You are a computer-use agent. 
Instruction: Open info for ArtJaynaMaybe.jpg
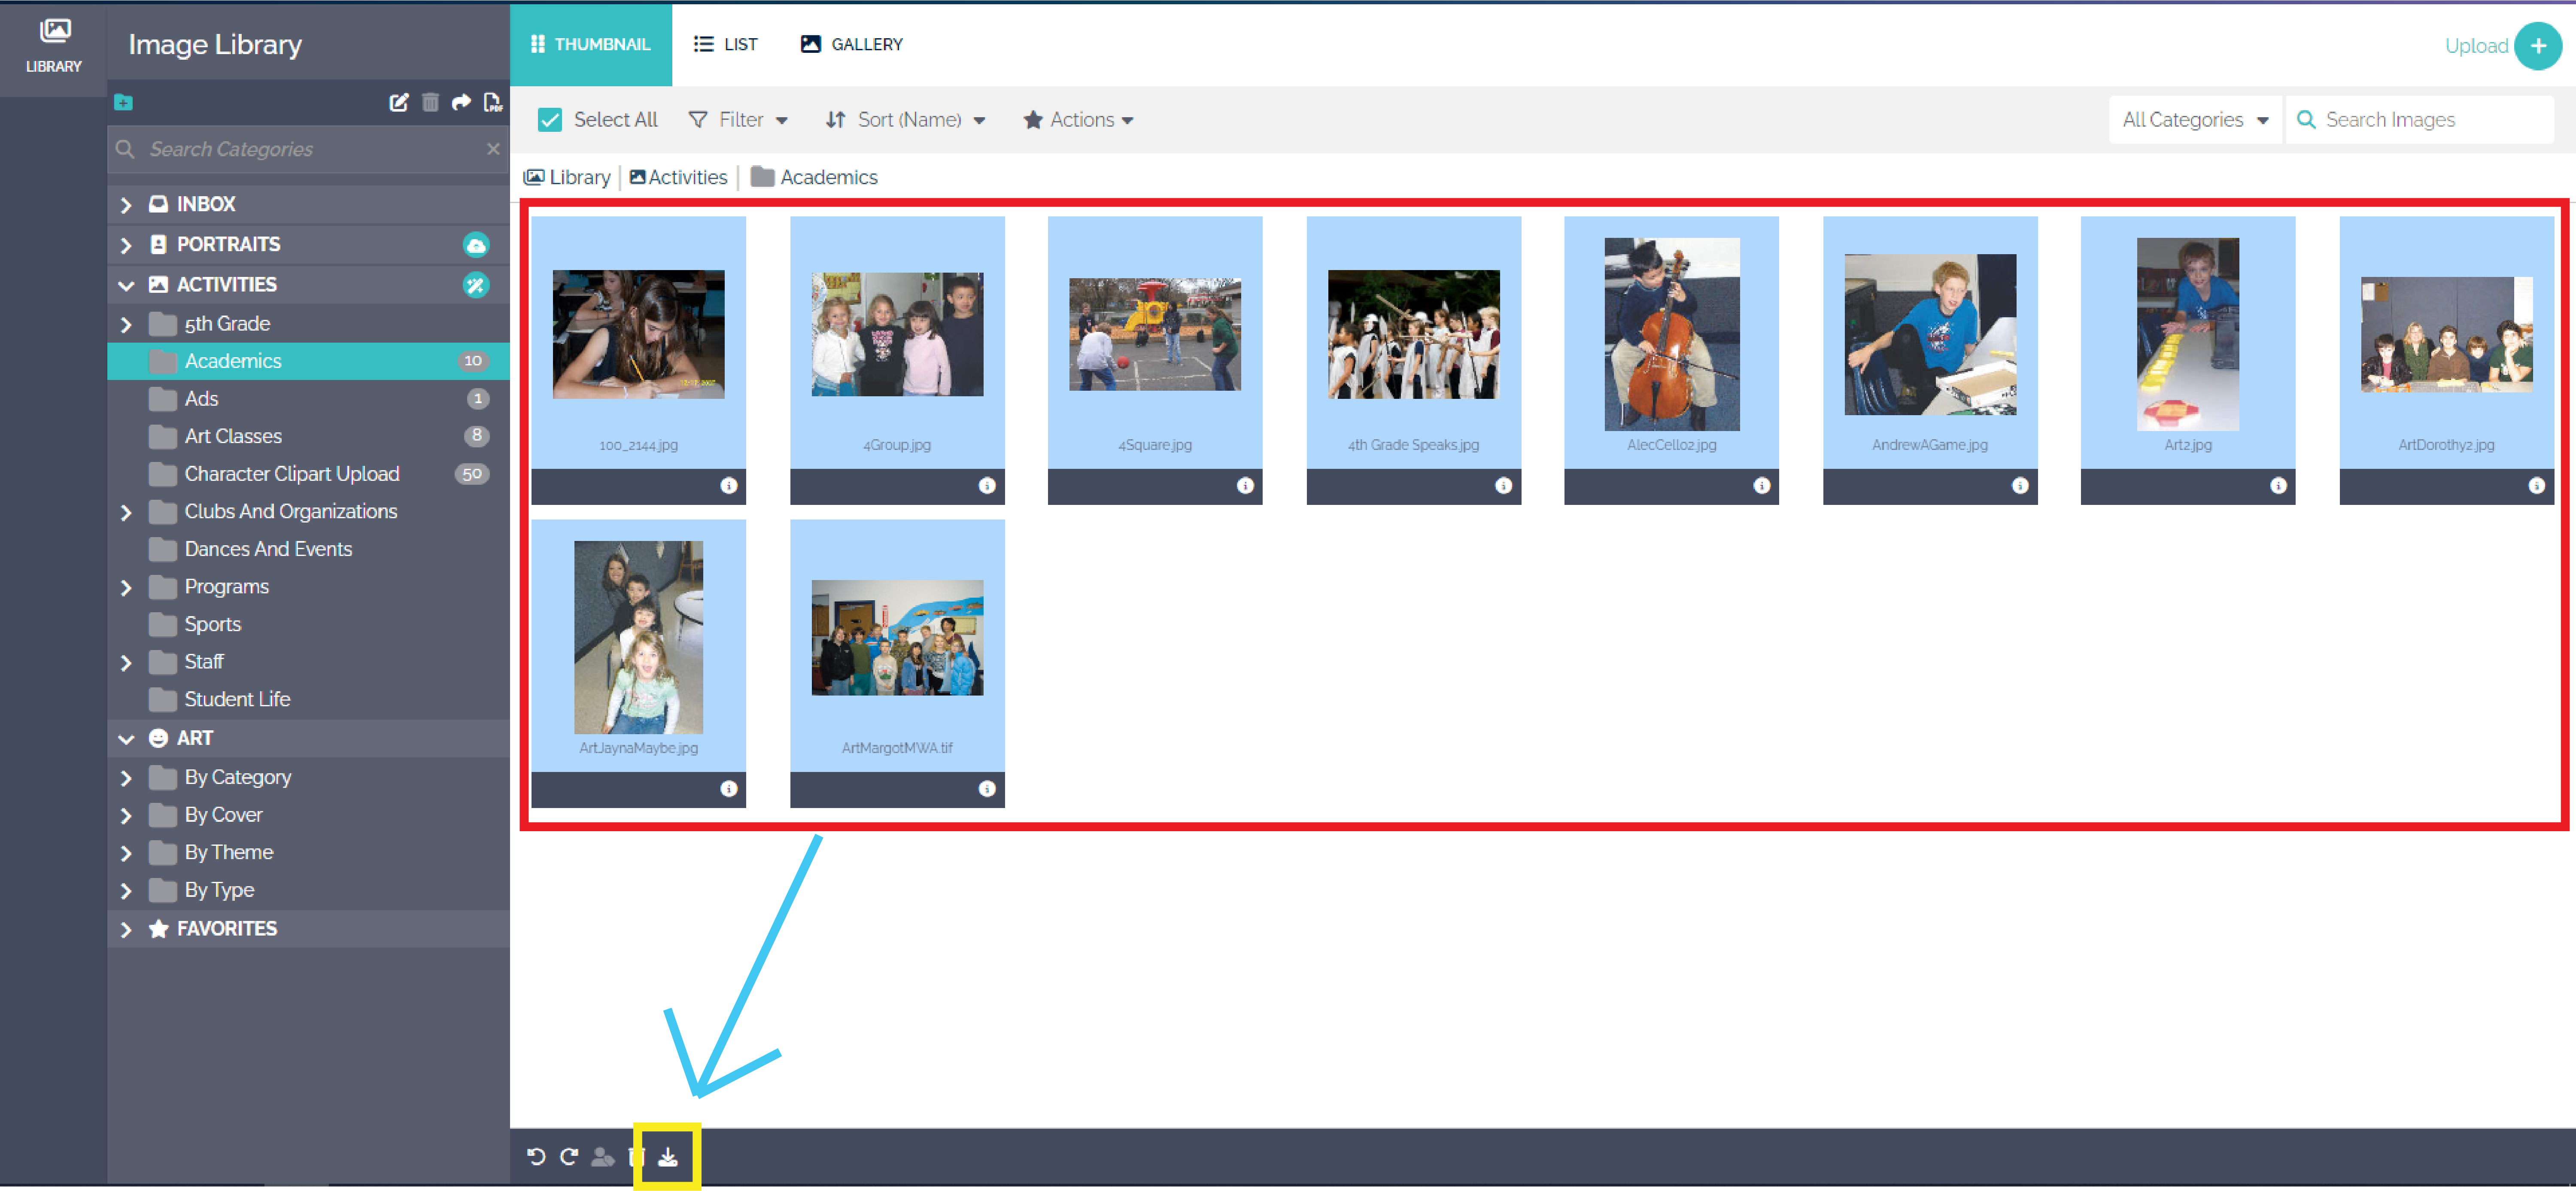(x=729, y=789)
